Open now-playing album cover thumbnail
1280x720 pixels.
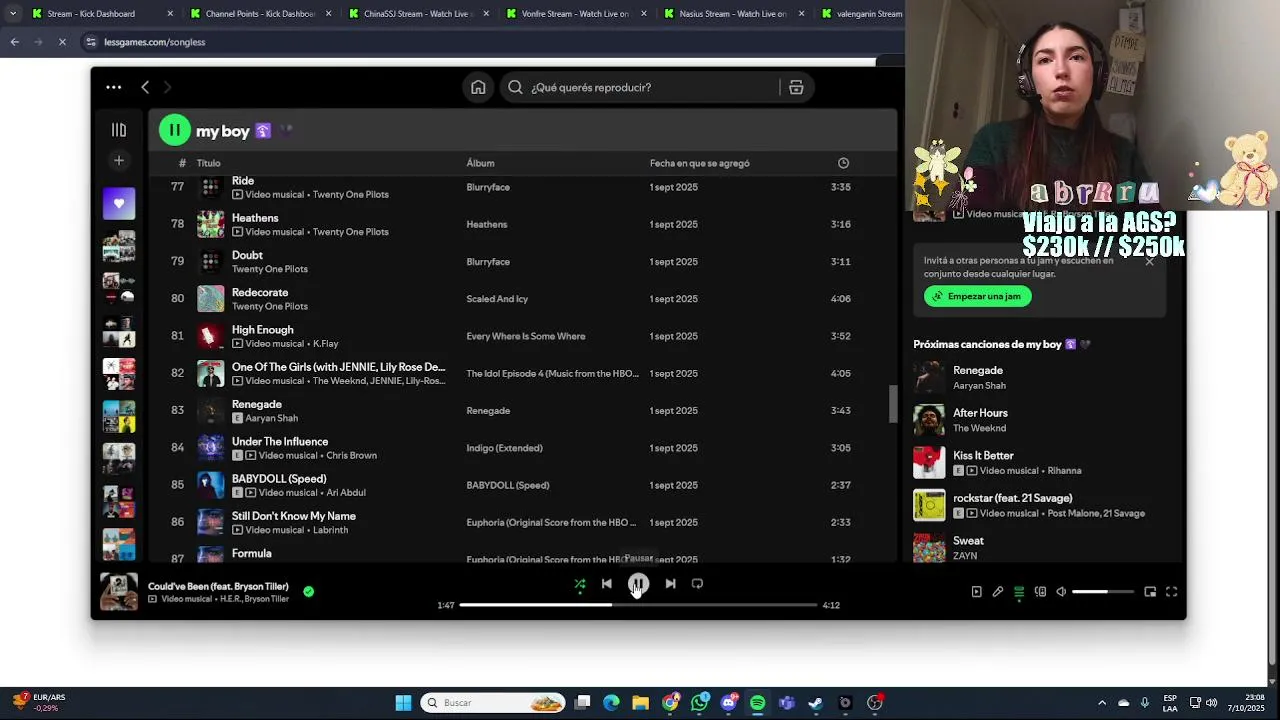click(x=119, y=591)
